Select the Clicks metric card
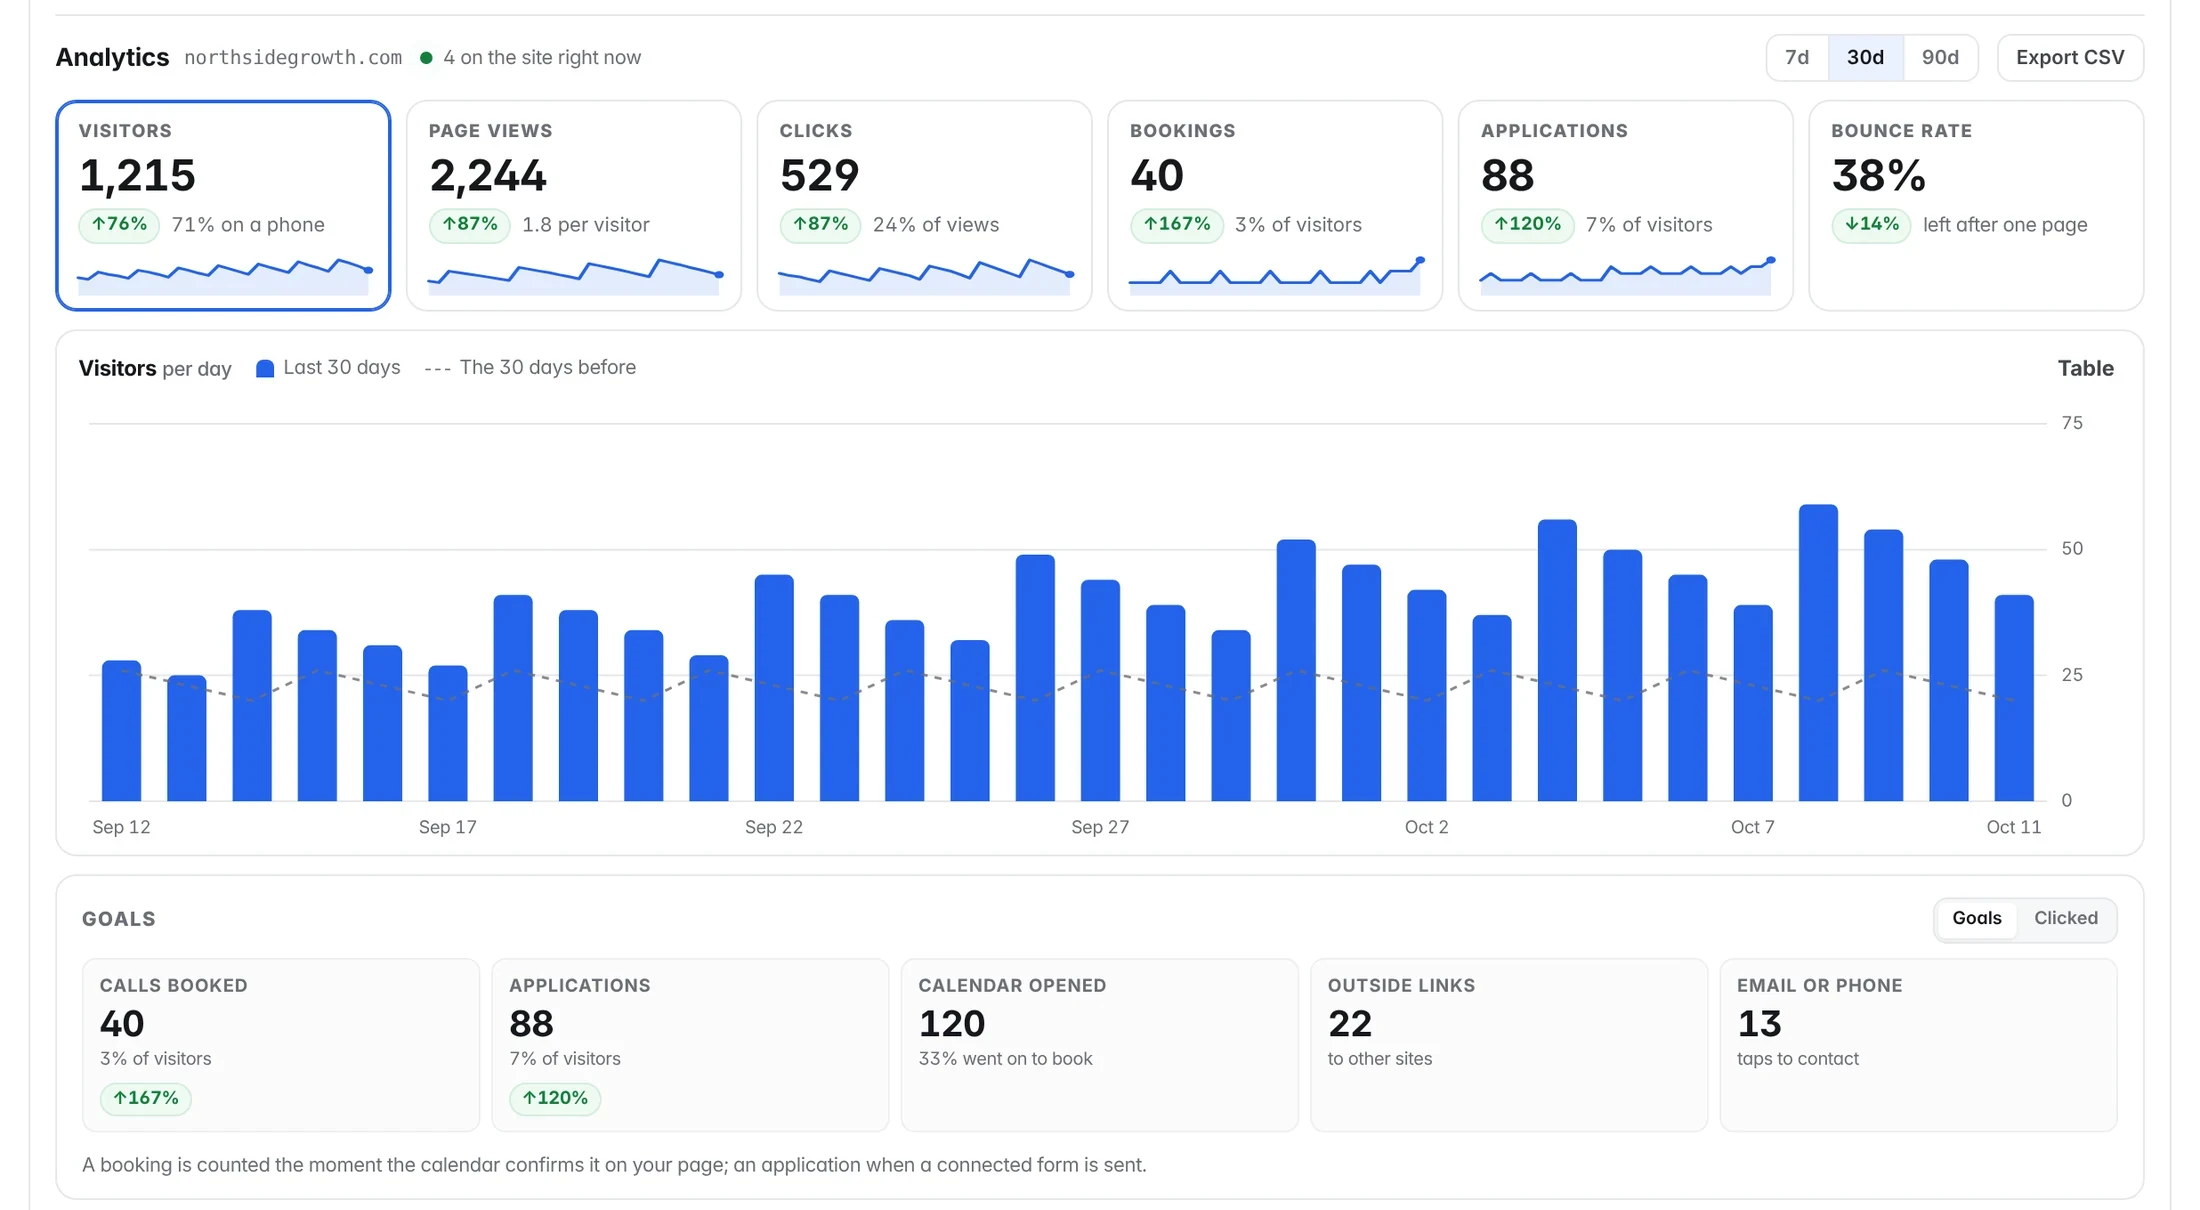Image resolution: width=2200 pixels, height=1210 pixels. [x=924, y=205]
